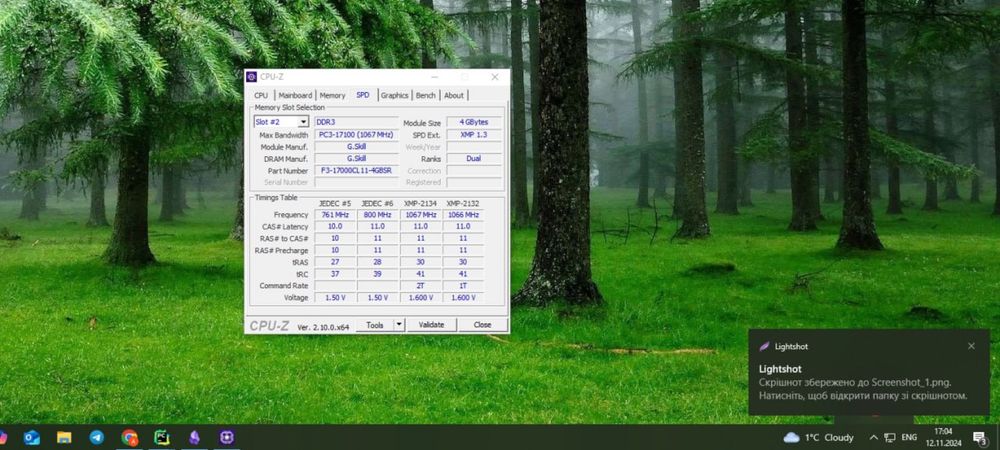Click the F3-17000CL11-4GBSR part number
This screenshot has height=450, width=1000.
(x=357, y=171)
